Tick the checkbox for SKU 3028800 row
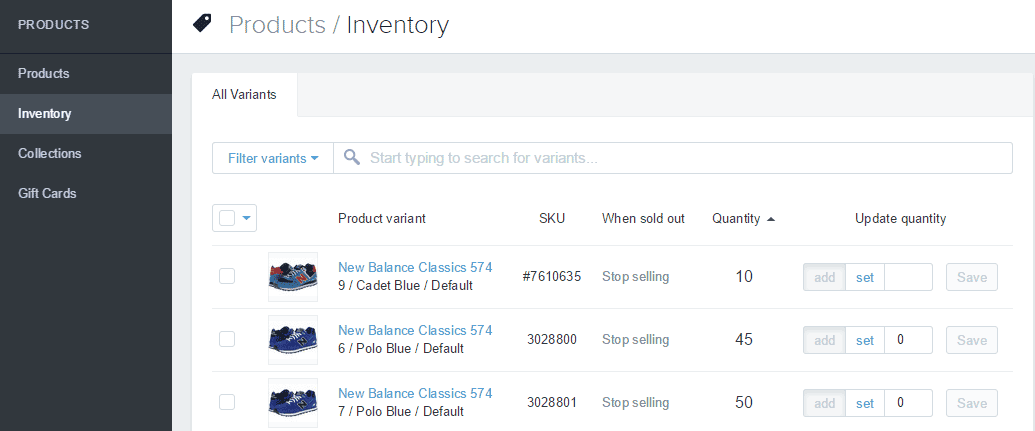The height and width of the screenshot is (431, 1035). pyautogui.click(x=227, y=339)
